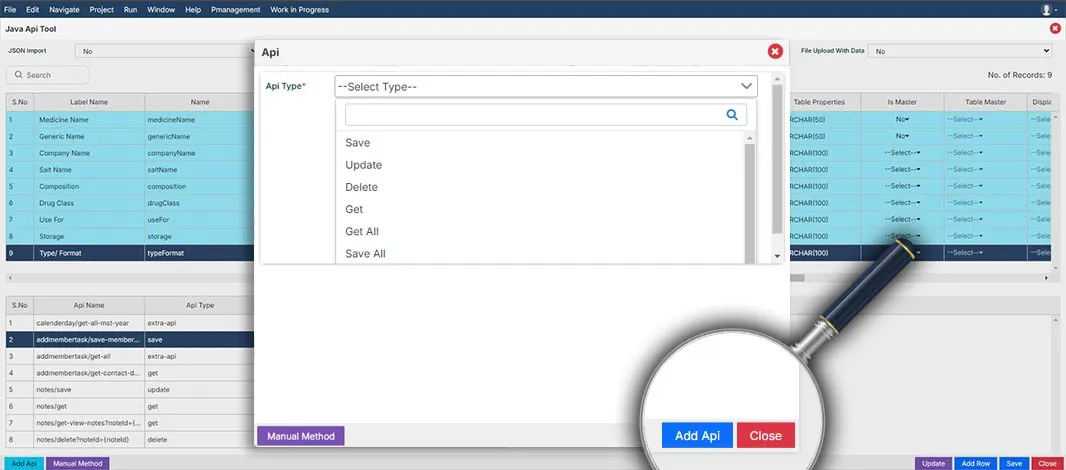Select the Get option in Api Type list

tap(354, 209)
